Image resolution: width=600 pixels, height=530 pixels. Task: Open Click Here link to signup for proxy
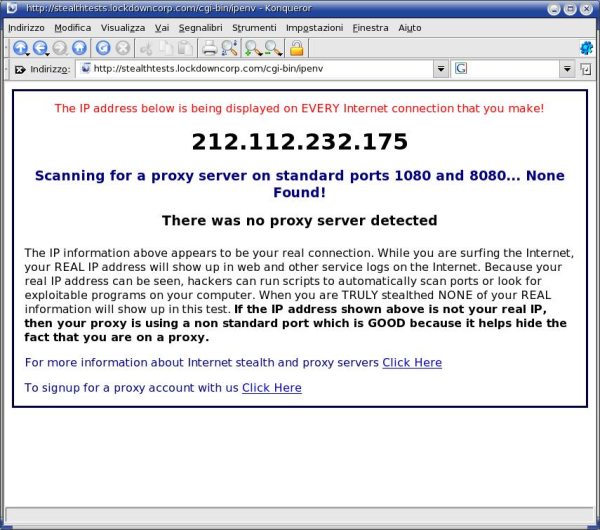point(271,387)
